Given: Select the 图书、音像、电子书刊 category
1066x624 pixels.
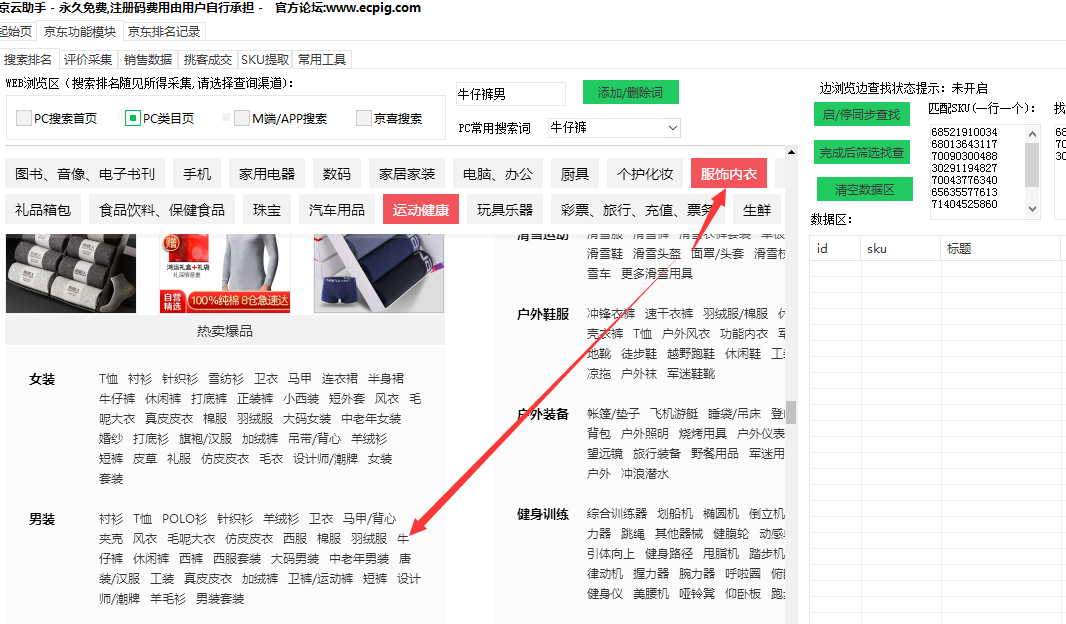Looking at the screenshot, I should tap(85, 174).
